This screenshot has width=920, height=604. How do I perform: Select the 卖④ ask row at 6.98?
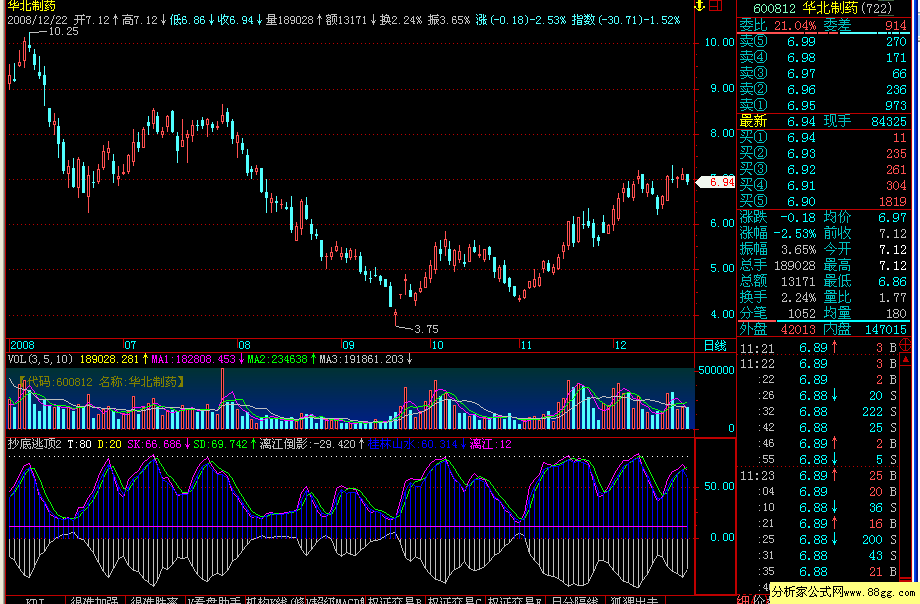point(823,58)
